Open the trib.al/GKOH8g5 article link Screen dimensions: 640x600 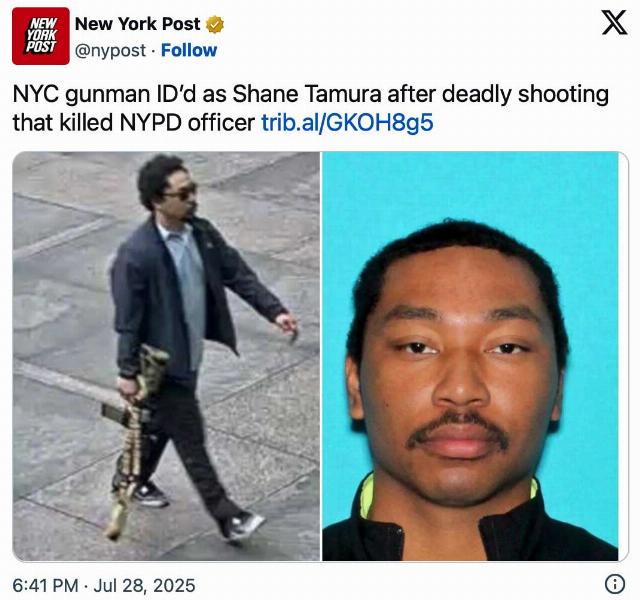coord(347,122)
